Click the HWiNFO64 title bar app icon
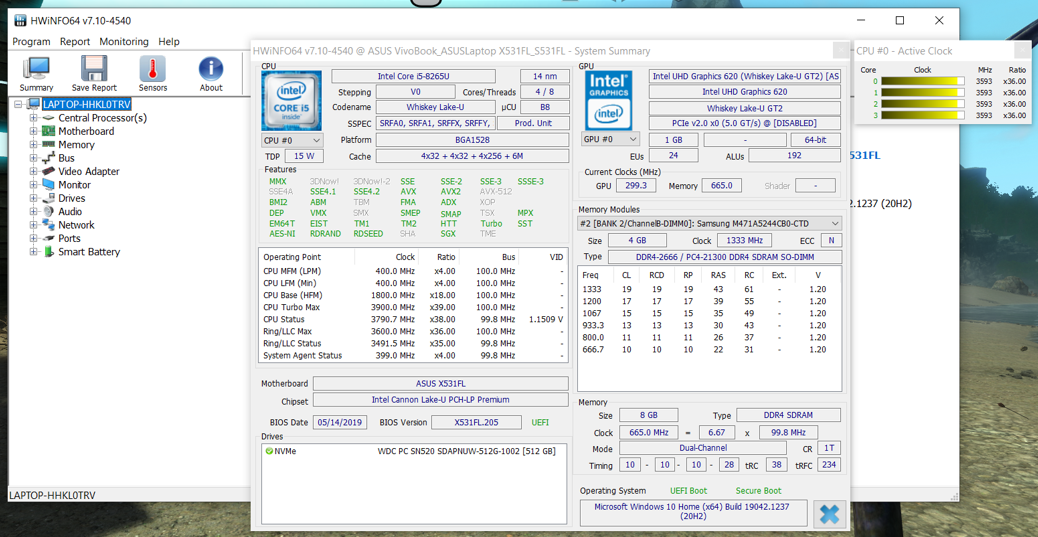The width and height of the screenshot is (1038, 537). pos(21,21)
